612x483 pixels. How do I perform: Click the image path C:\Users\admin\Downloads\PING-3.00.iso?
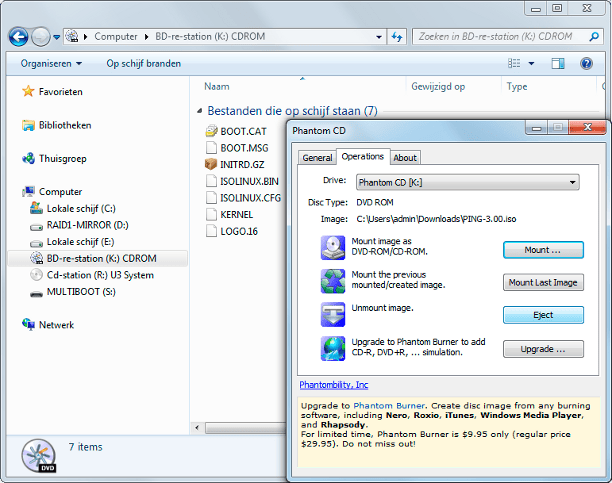[x=436, y=219]
